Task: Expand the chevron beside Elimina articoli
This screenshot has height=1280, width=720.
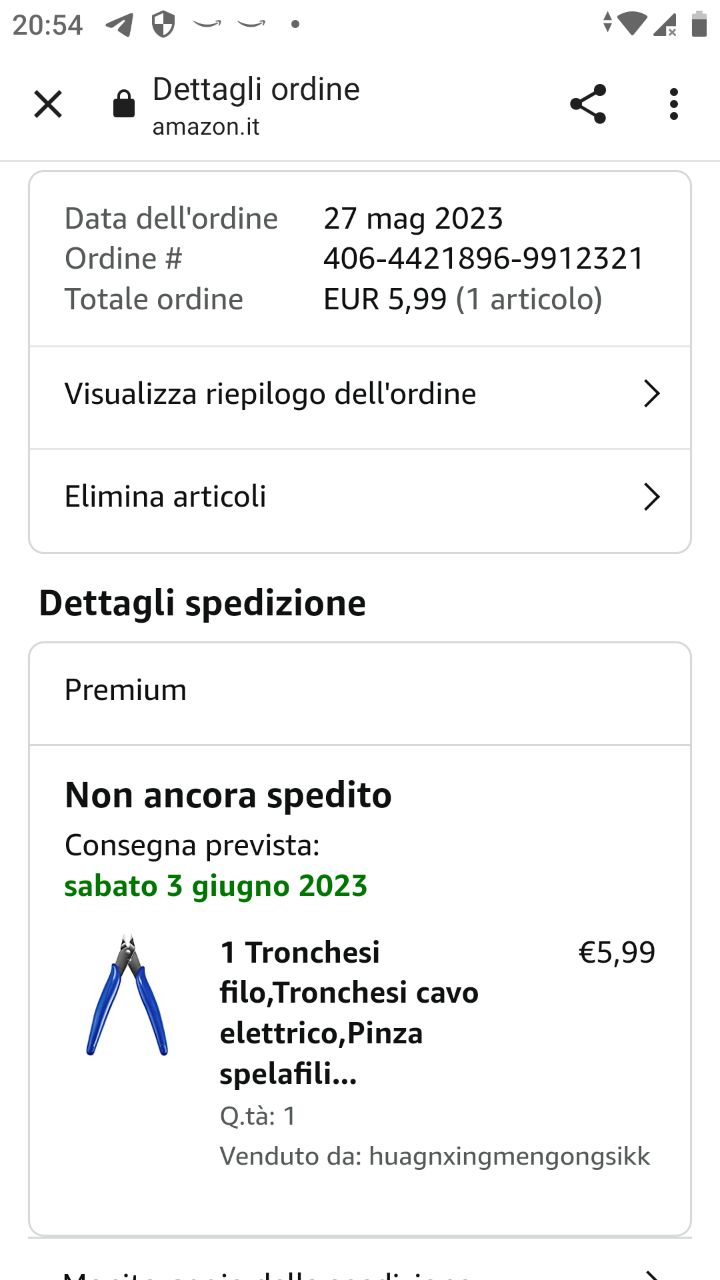Action: [651, 497]
